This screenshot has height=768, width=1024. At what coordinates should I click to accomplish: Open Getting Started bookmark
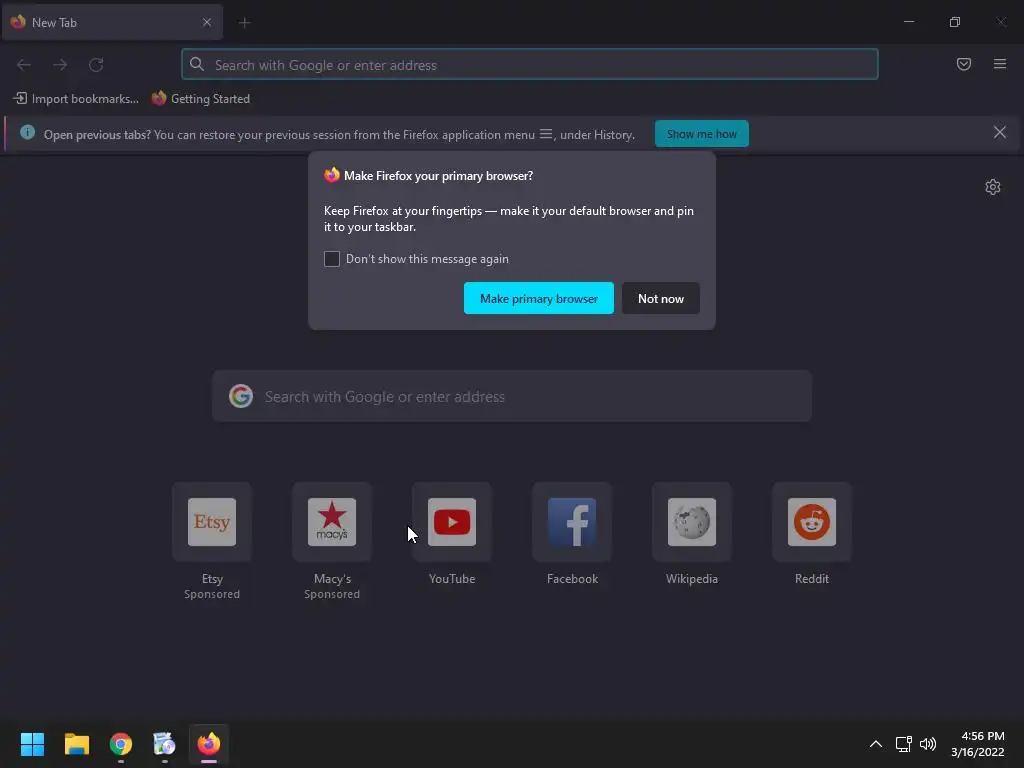200,99
